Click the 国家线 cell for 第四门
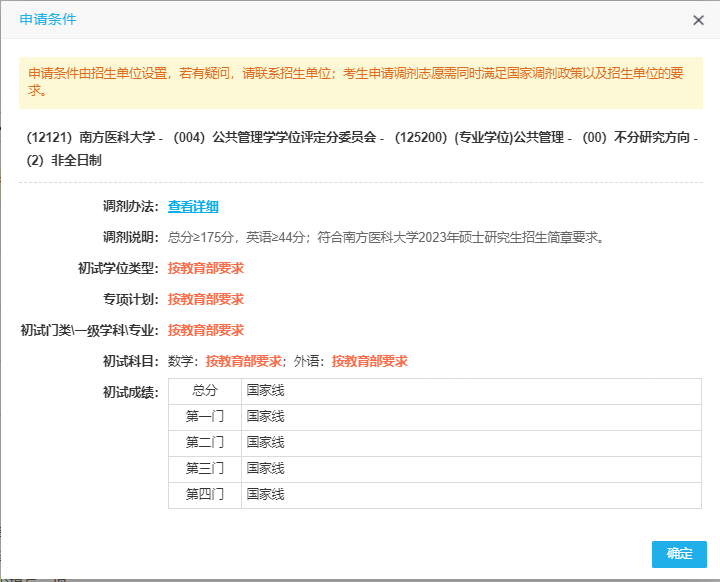The width and height of the screenshot is (720, 582). [x=266, y=495]
